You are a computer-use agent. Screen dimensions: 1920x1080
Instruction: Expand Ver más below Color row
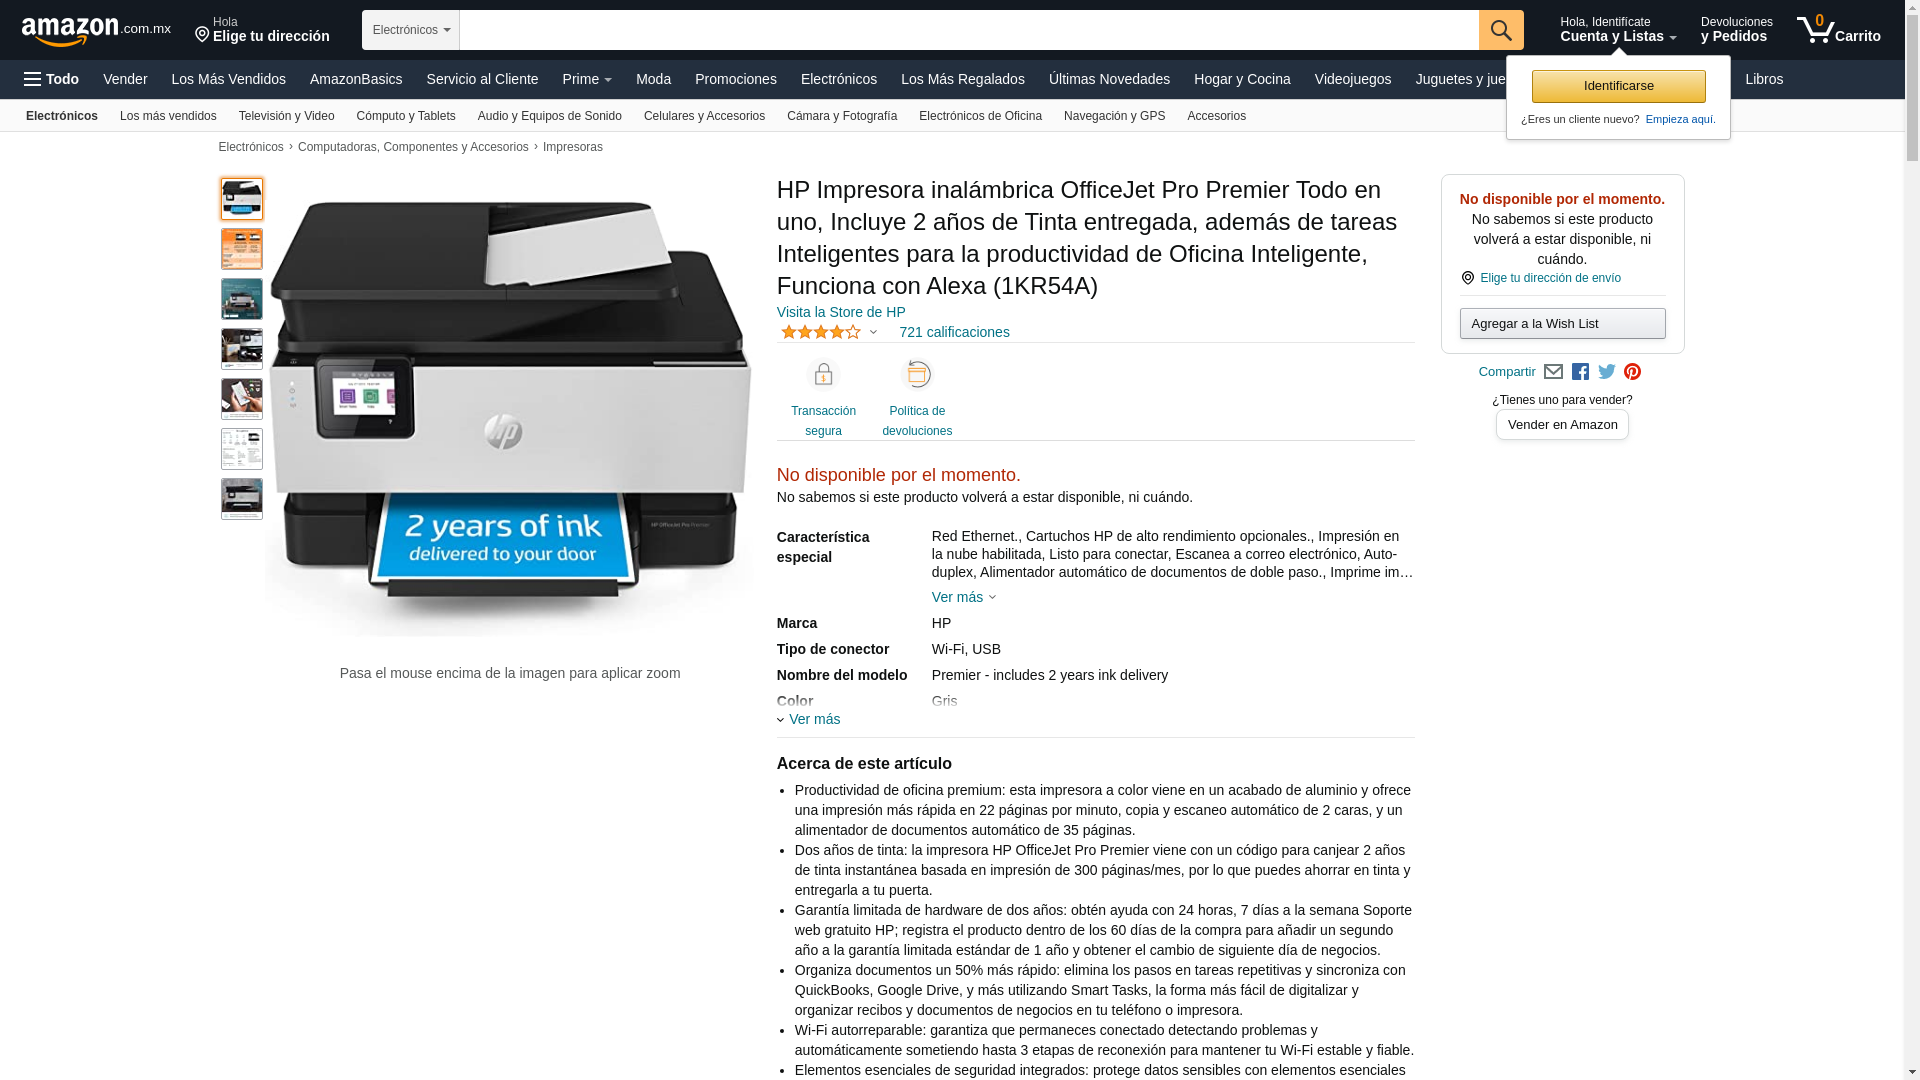(x=809, y=719)
